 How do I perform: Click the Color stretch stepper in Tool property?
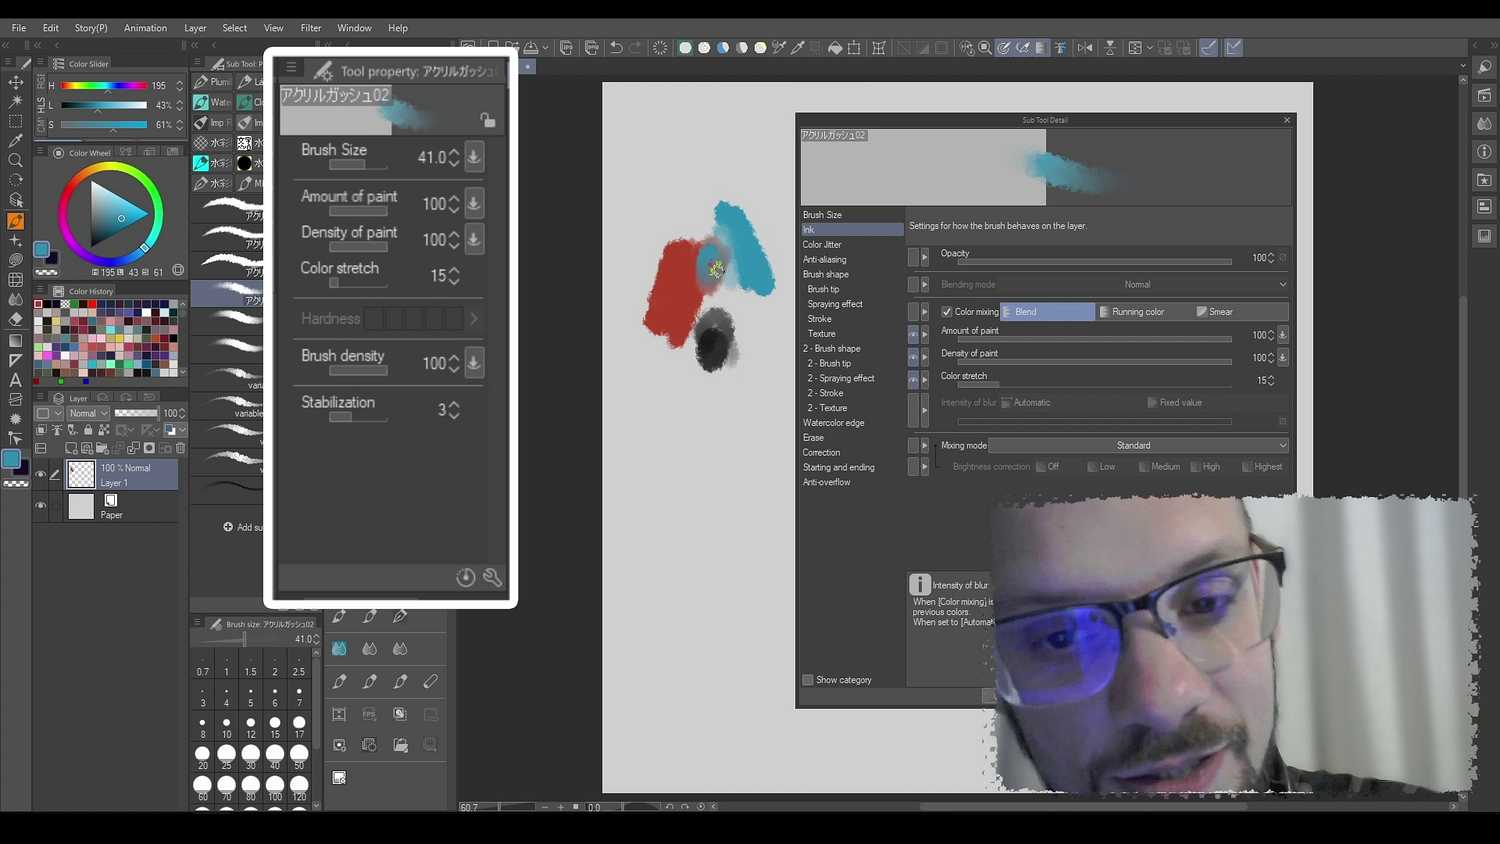tap(454, 275)
